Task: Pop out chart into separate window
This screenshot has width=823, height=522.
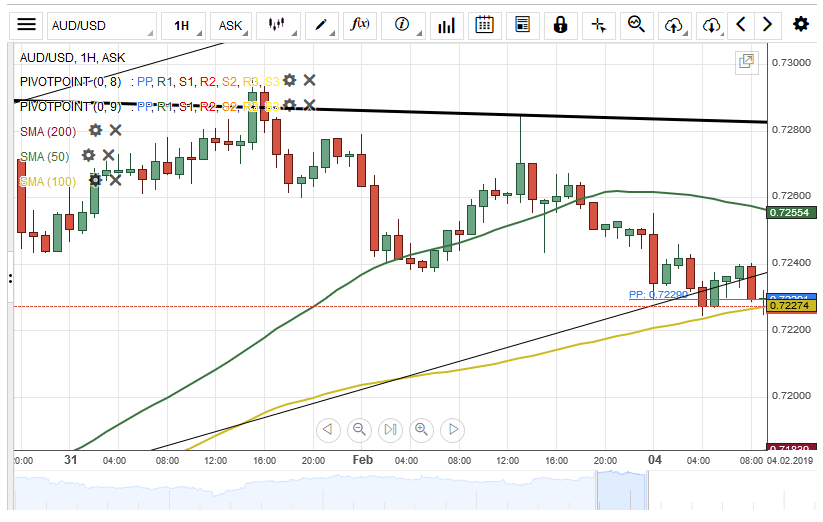Action: click(x=746, y=62)
